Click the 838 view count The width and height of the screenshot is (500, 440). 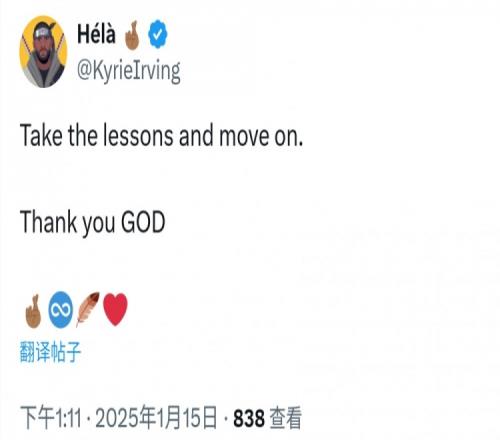pyautogui.click(x=249, y=418)
